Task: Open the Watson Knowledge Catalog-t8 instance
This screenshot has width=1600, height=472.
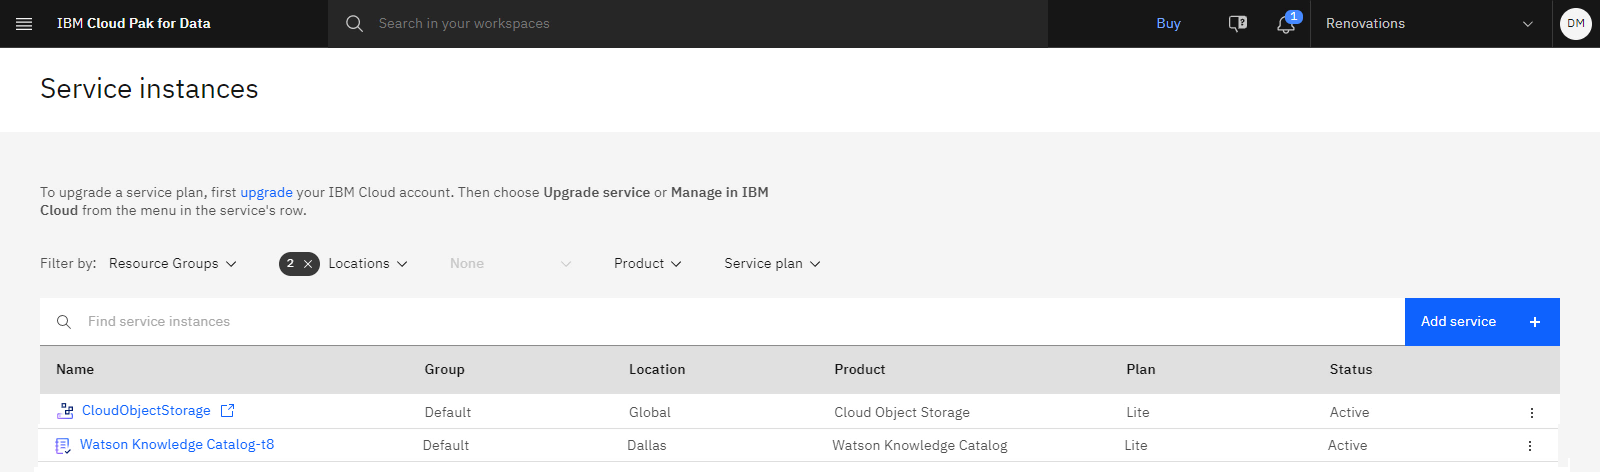Action: [x=177, y=444]
